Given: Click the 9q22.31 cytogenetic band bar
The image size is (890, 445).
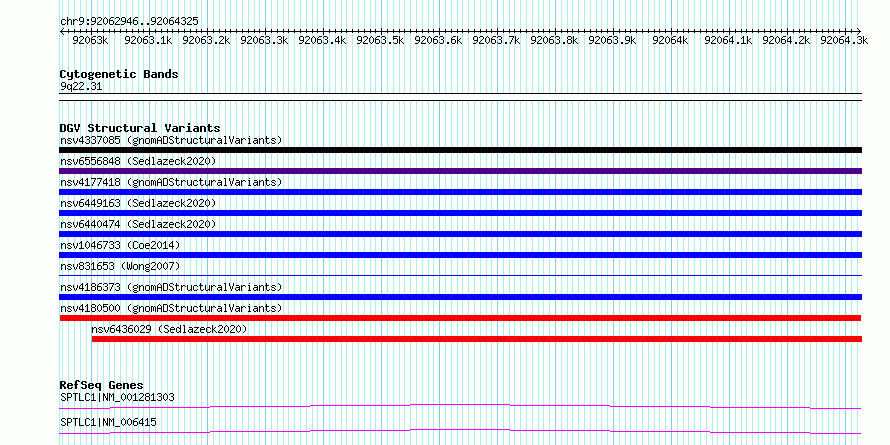Looking at the screenshot, I should point(460,96).
